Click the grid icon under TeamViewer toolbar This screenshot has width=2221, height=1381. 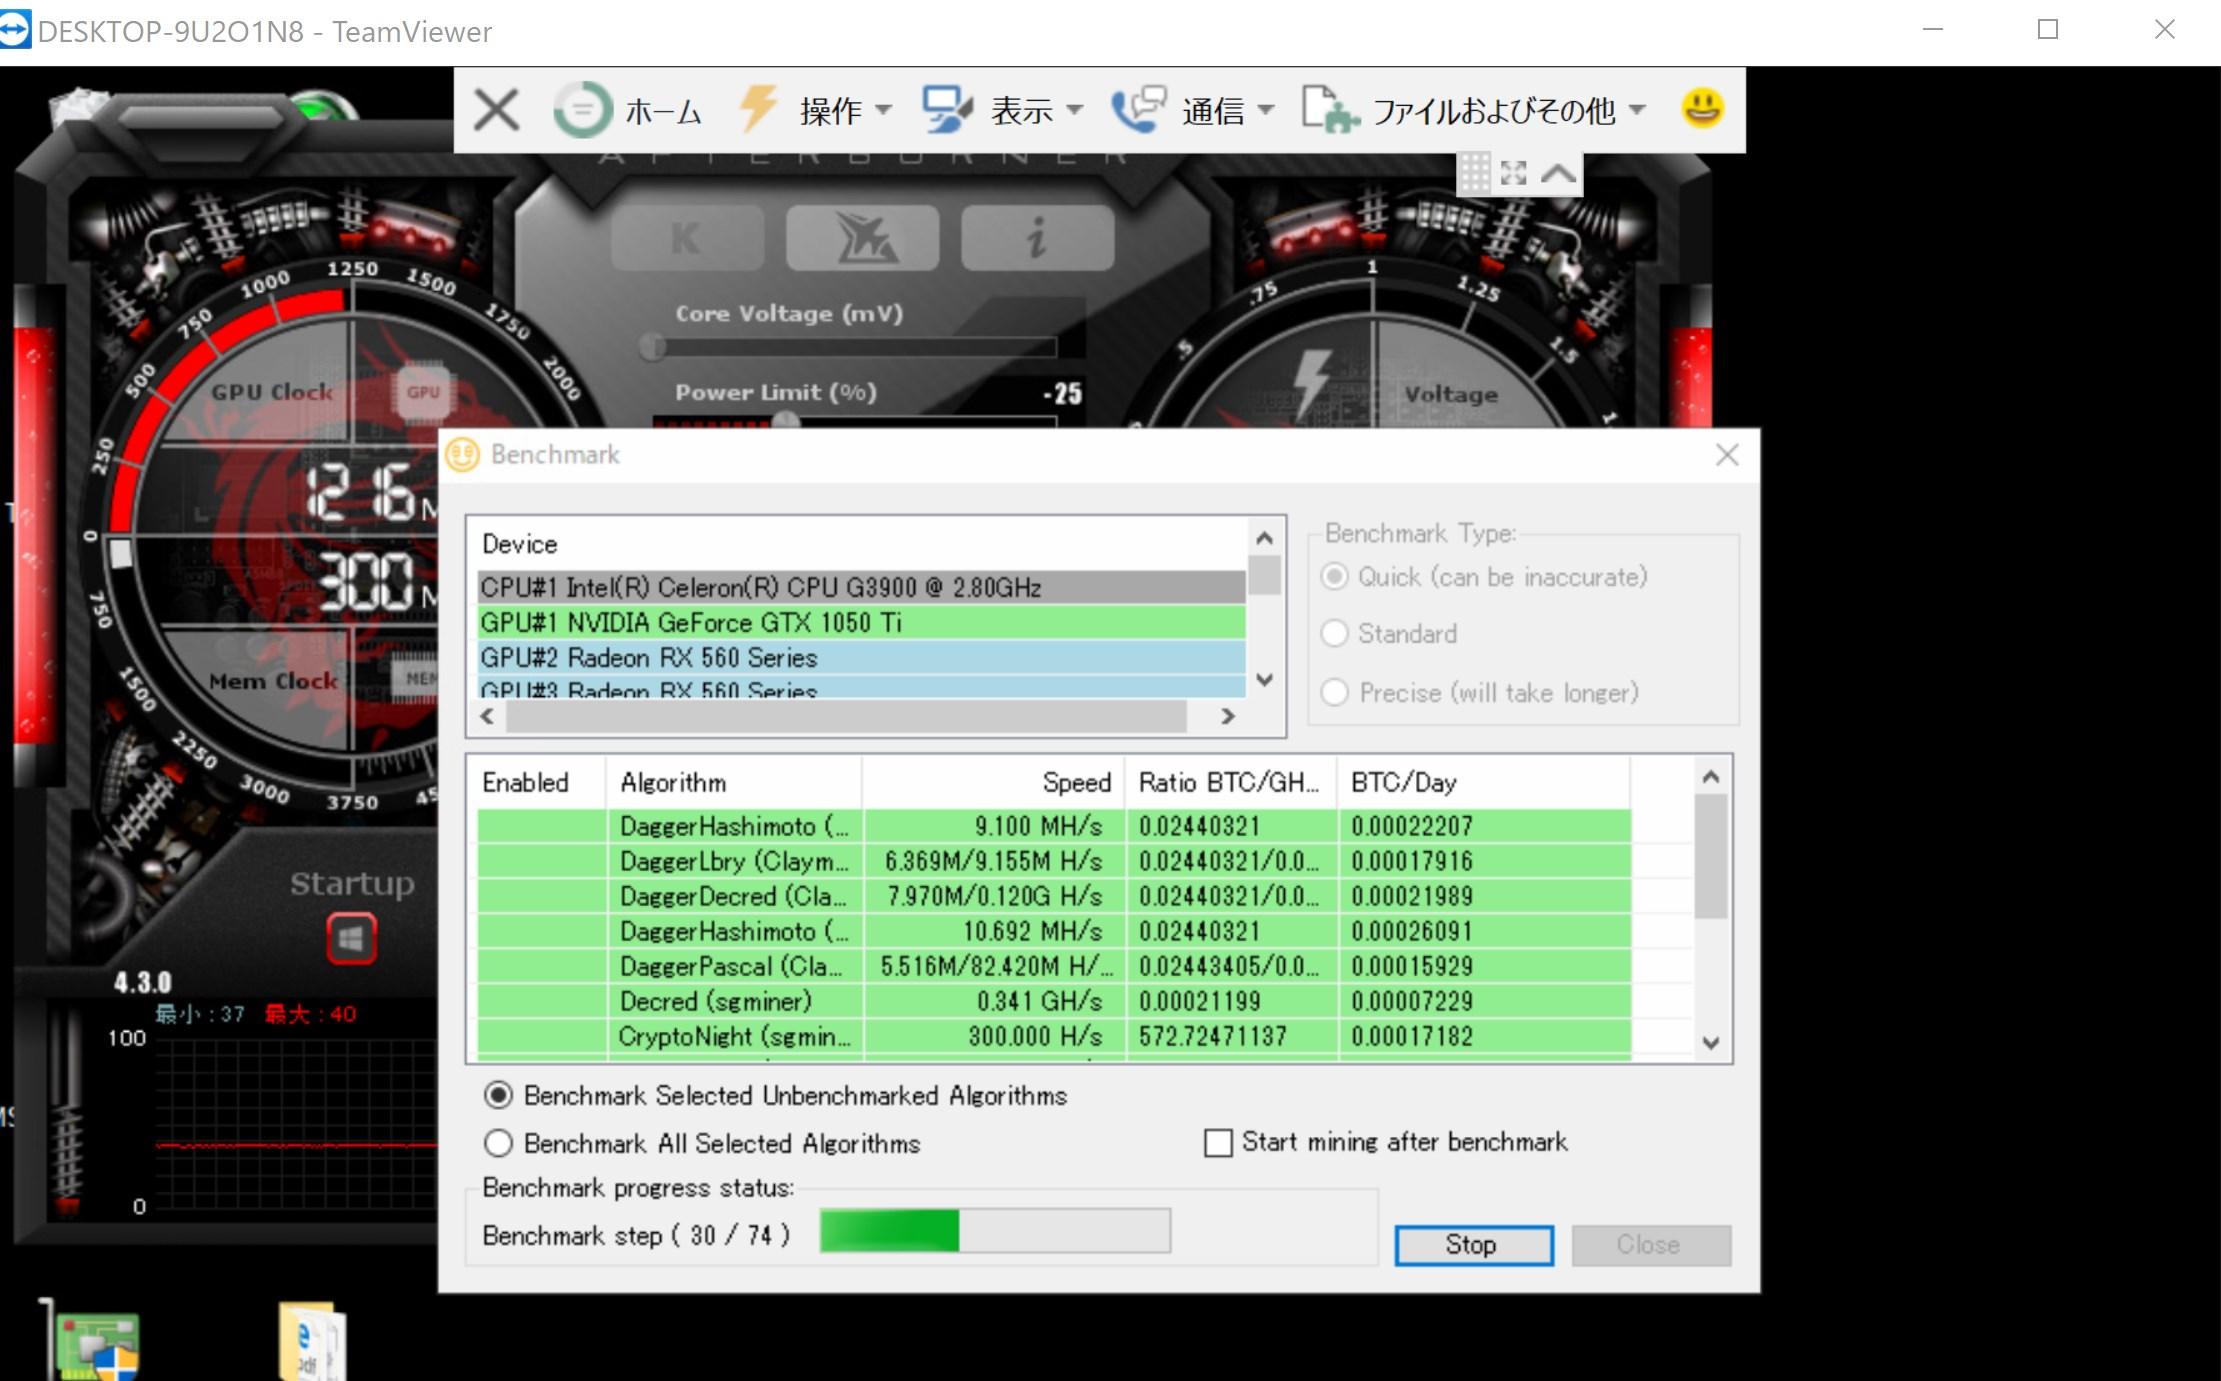[1473, 174]
